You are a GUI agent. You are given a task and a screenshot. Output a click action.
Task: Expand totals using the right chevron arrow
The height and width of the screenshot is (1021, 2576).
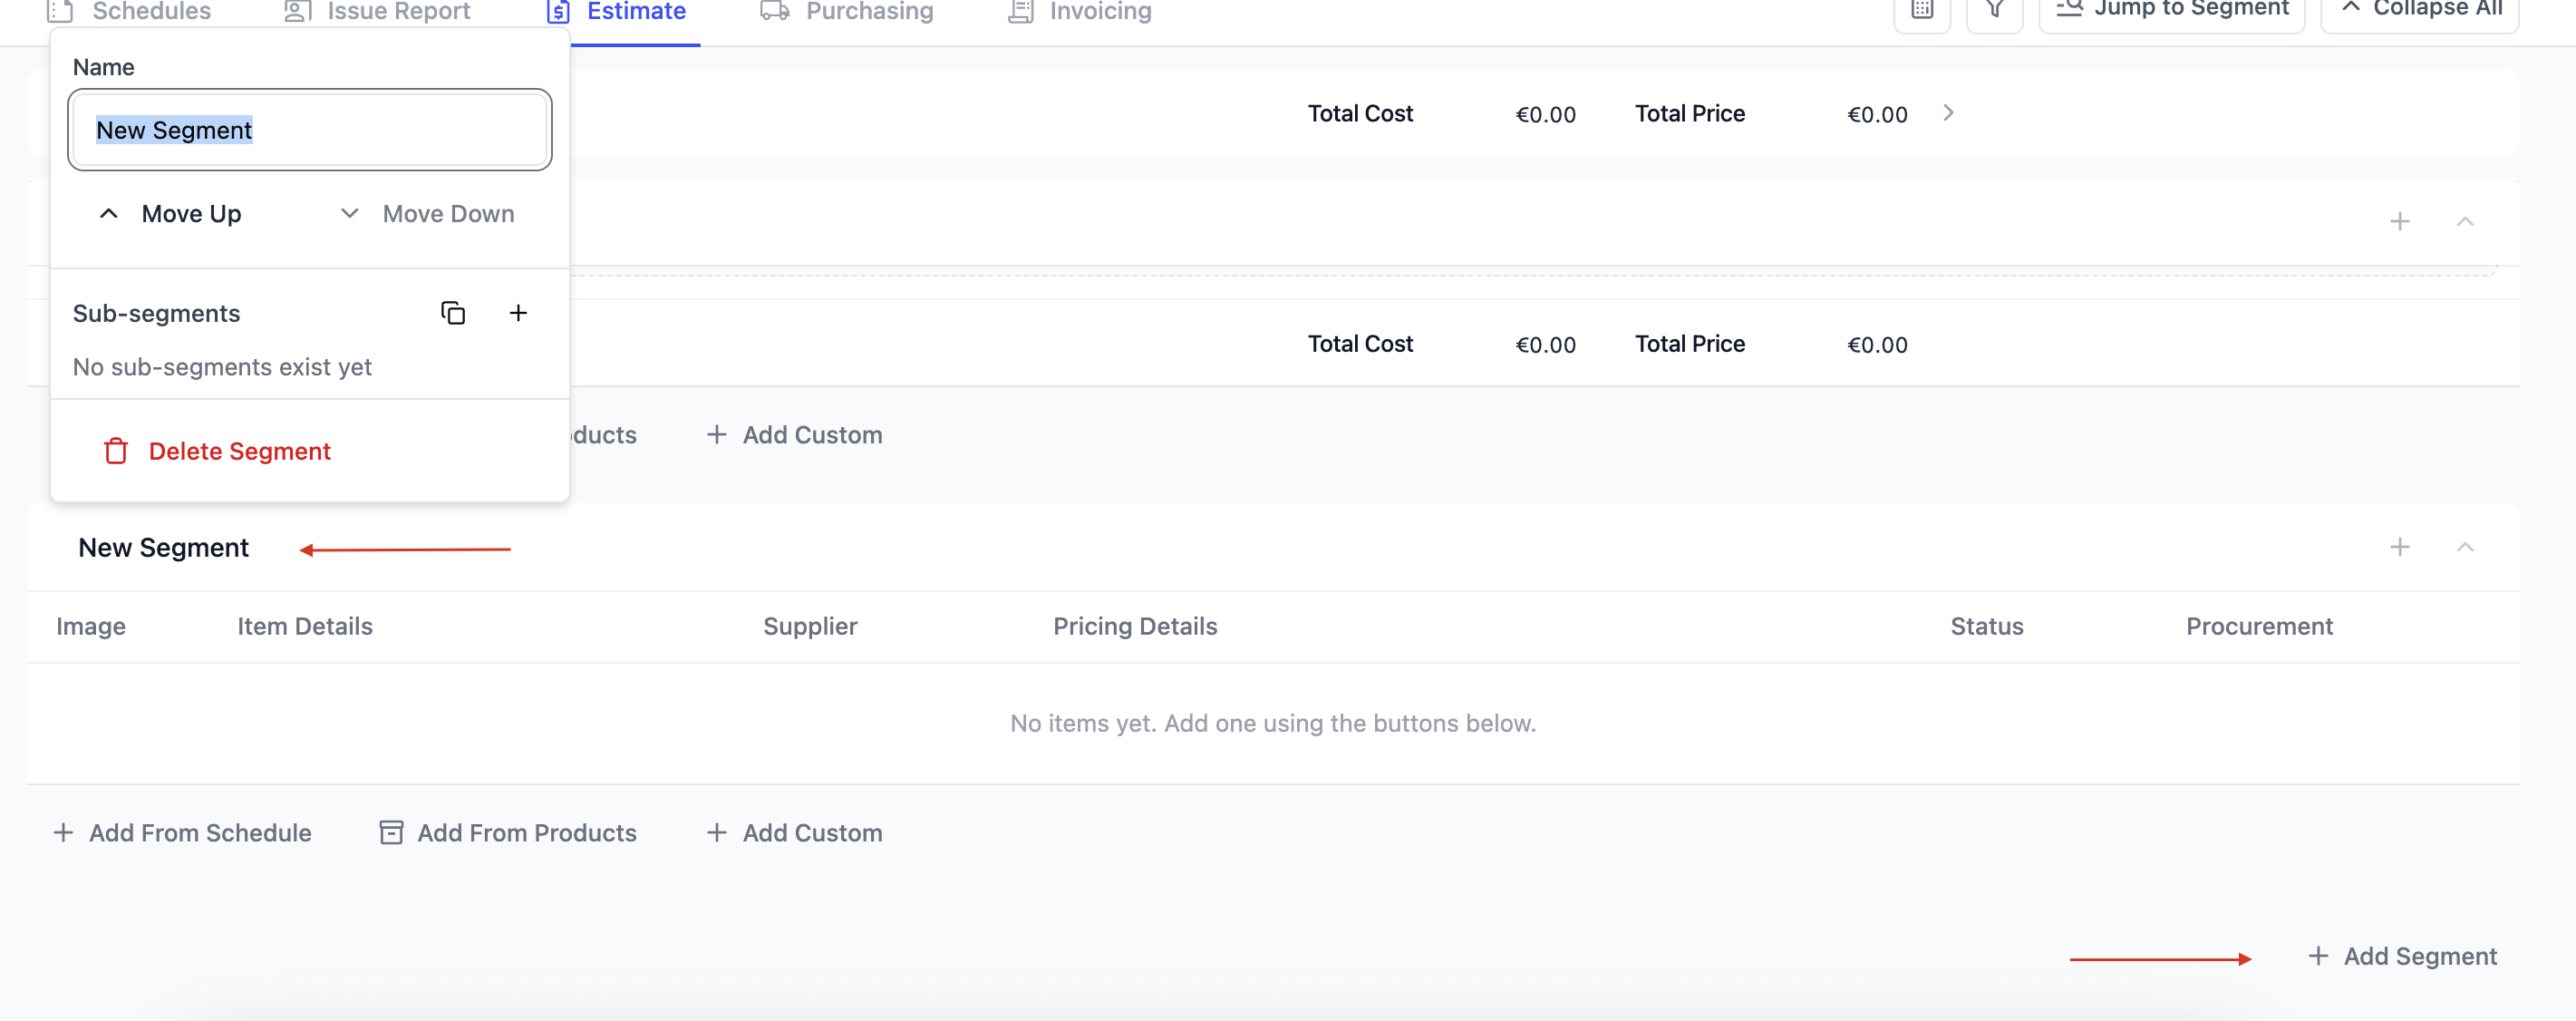coord(1948,113)
